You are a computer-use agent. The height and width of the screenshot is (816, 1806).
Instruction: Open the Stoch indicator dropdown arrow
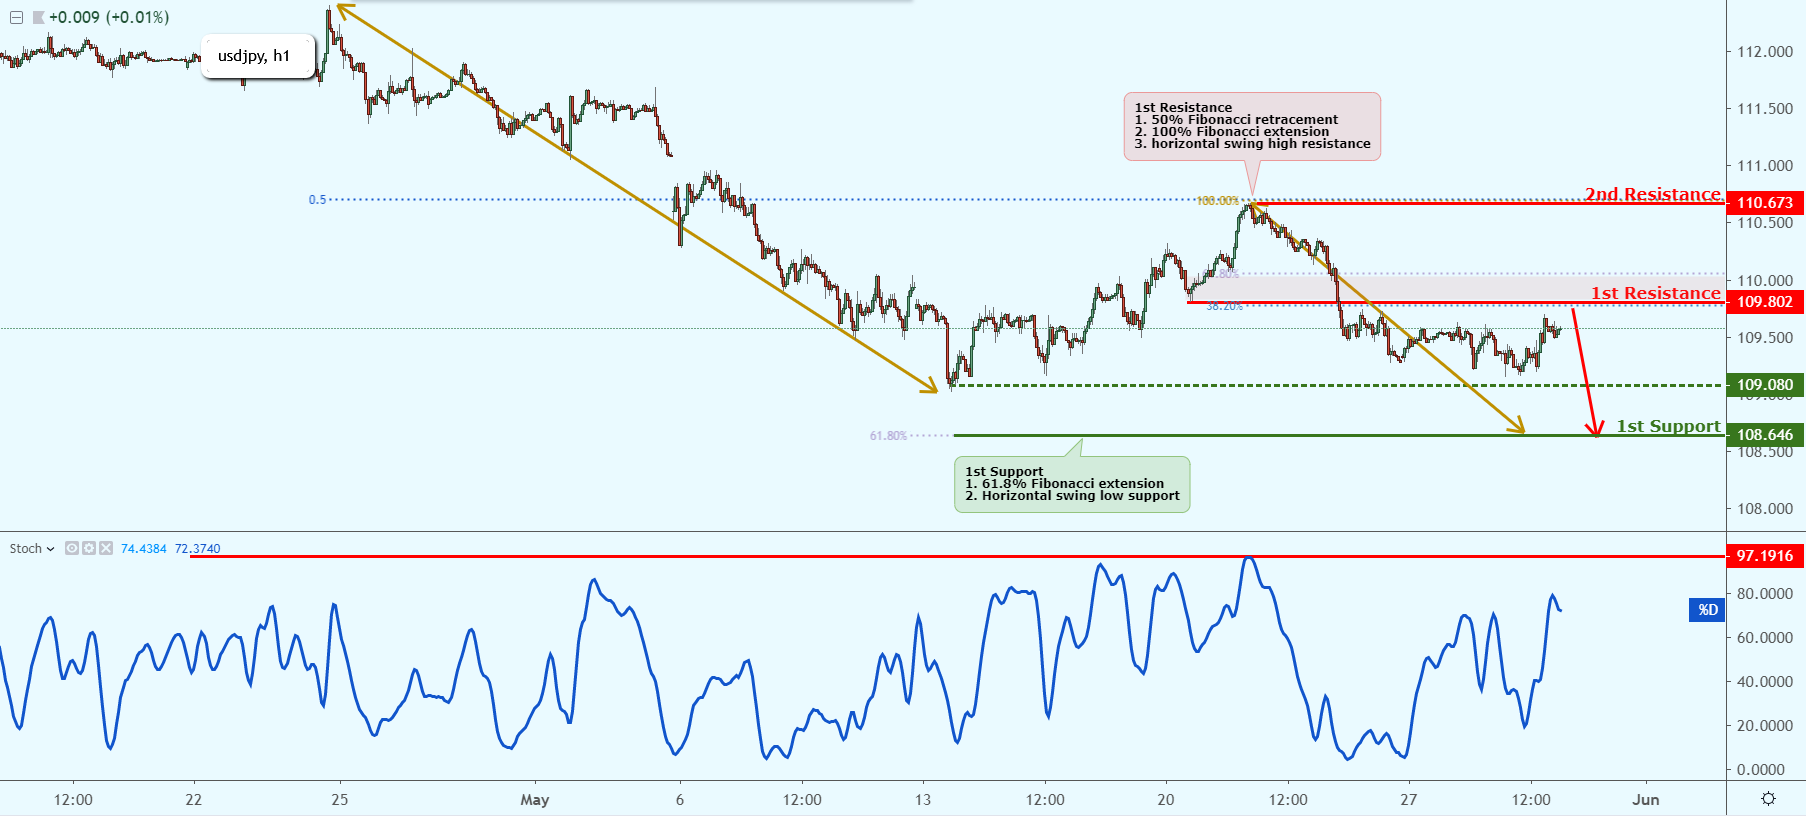point(50,549)
